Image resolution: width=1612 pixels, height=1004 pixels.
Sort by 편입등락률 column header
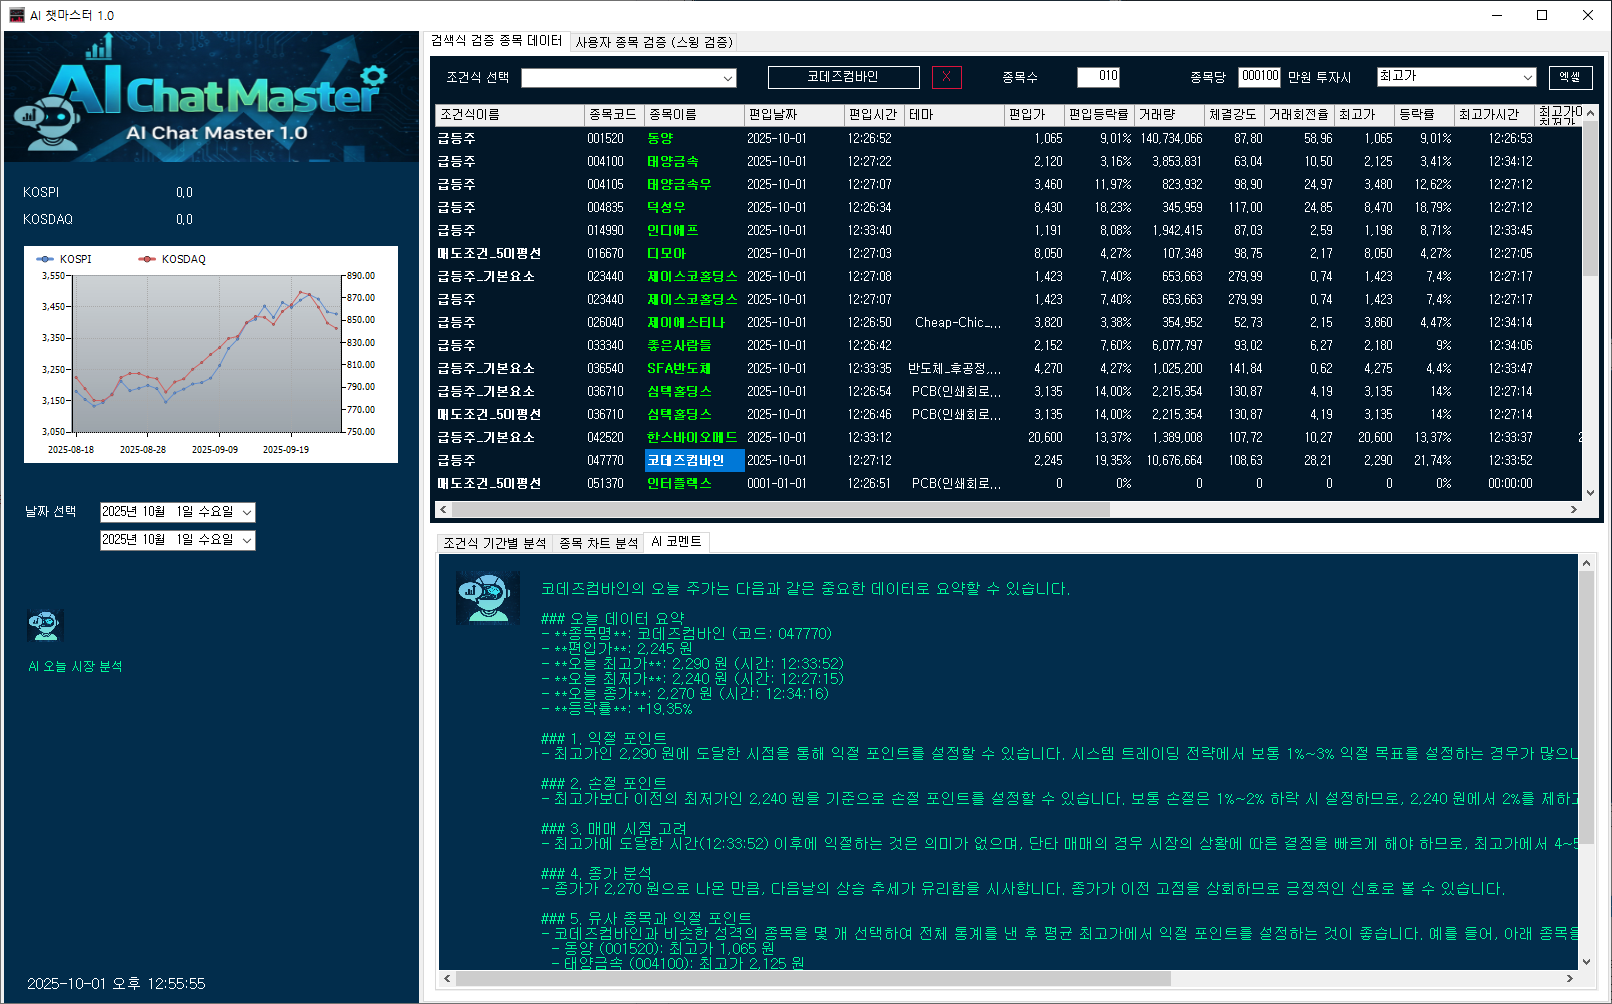click(x=1097, y=115)
